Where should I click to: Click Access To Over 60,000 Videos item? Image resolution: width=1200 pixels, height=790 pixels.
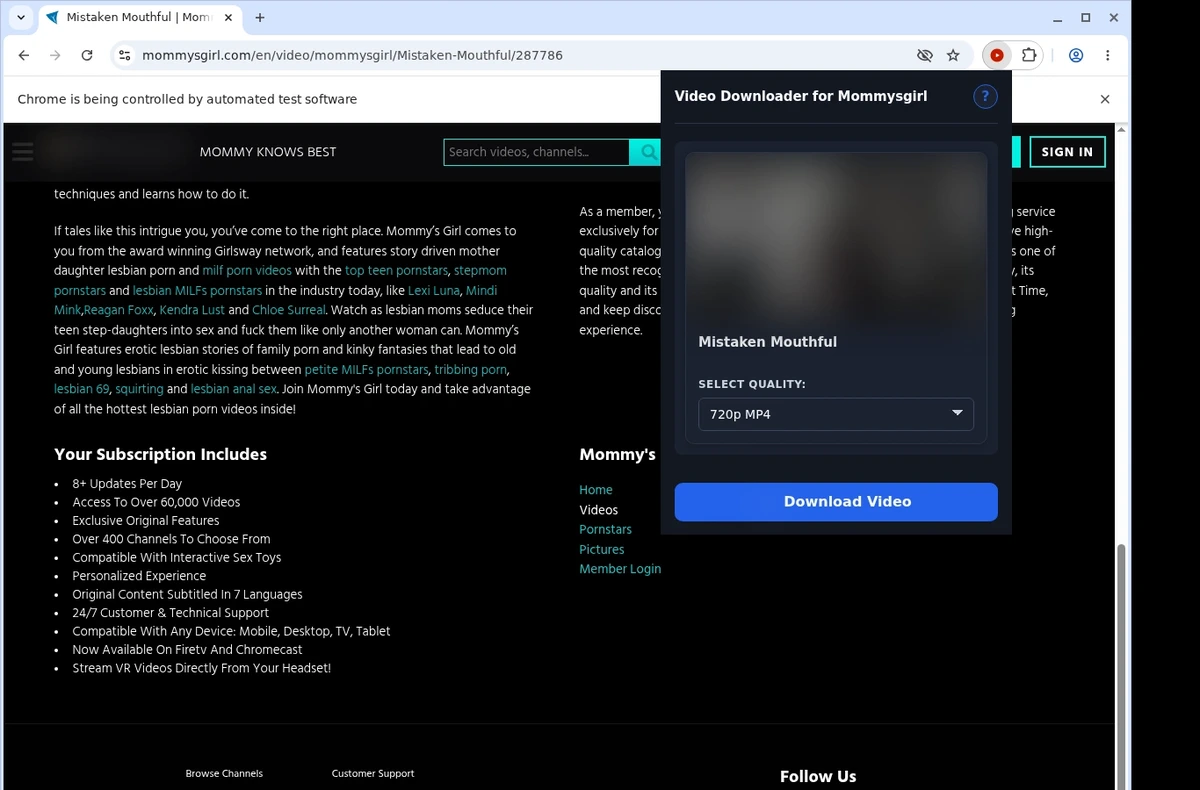156,502
